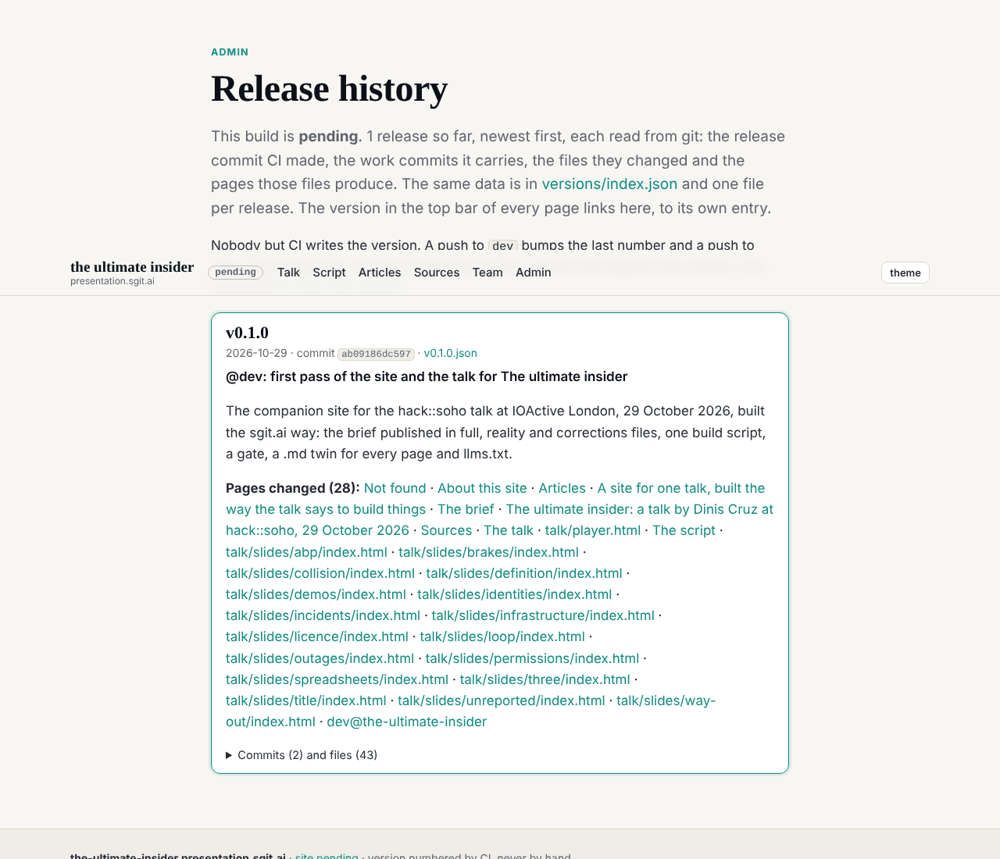This screenshot has height=859, width=1000.
Task: Open Articles link in pages changed
Action: point(562,488)
